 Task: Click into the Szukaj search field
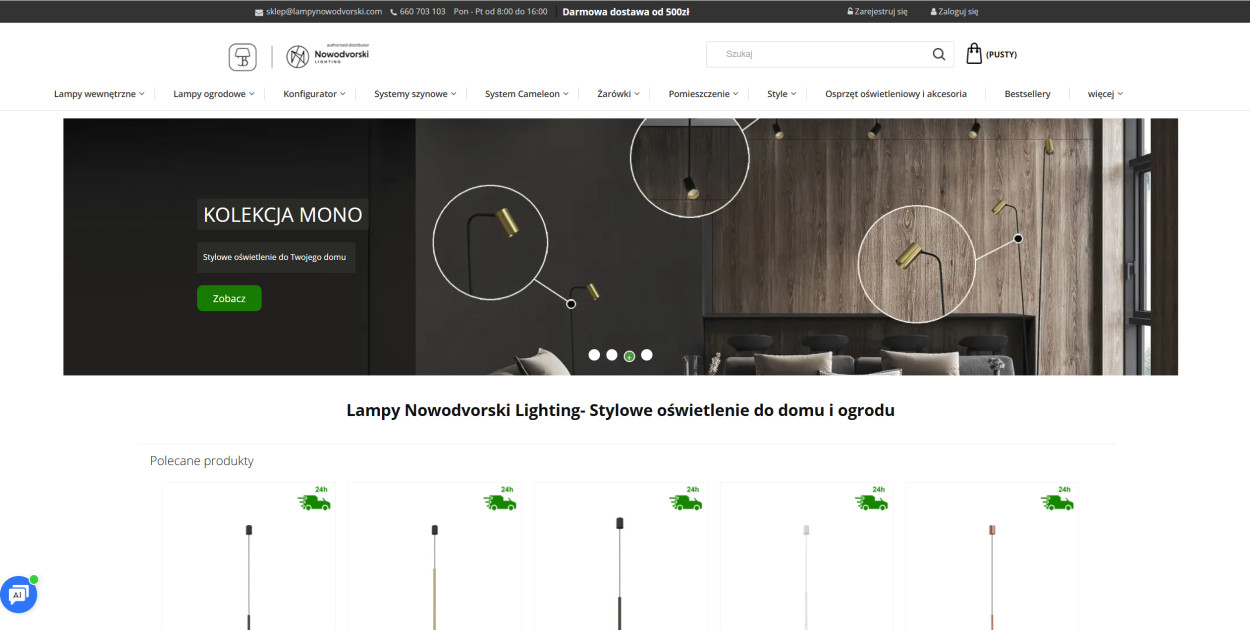pos(820,55)
